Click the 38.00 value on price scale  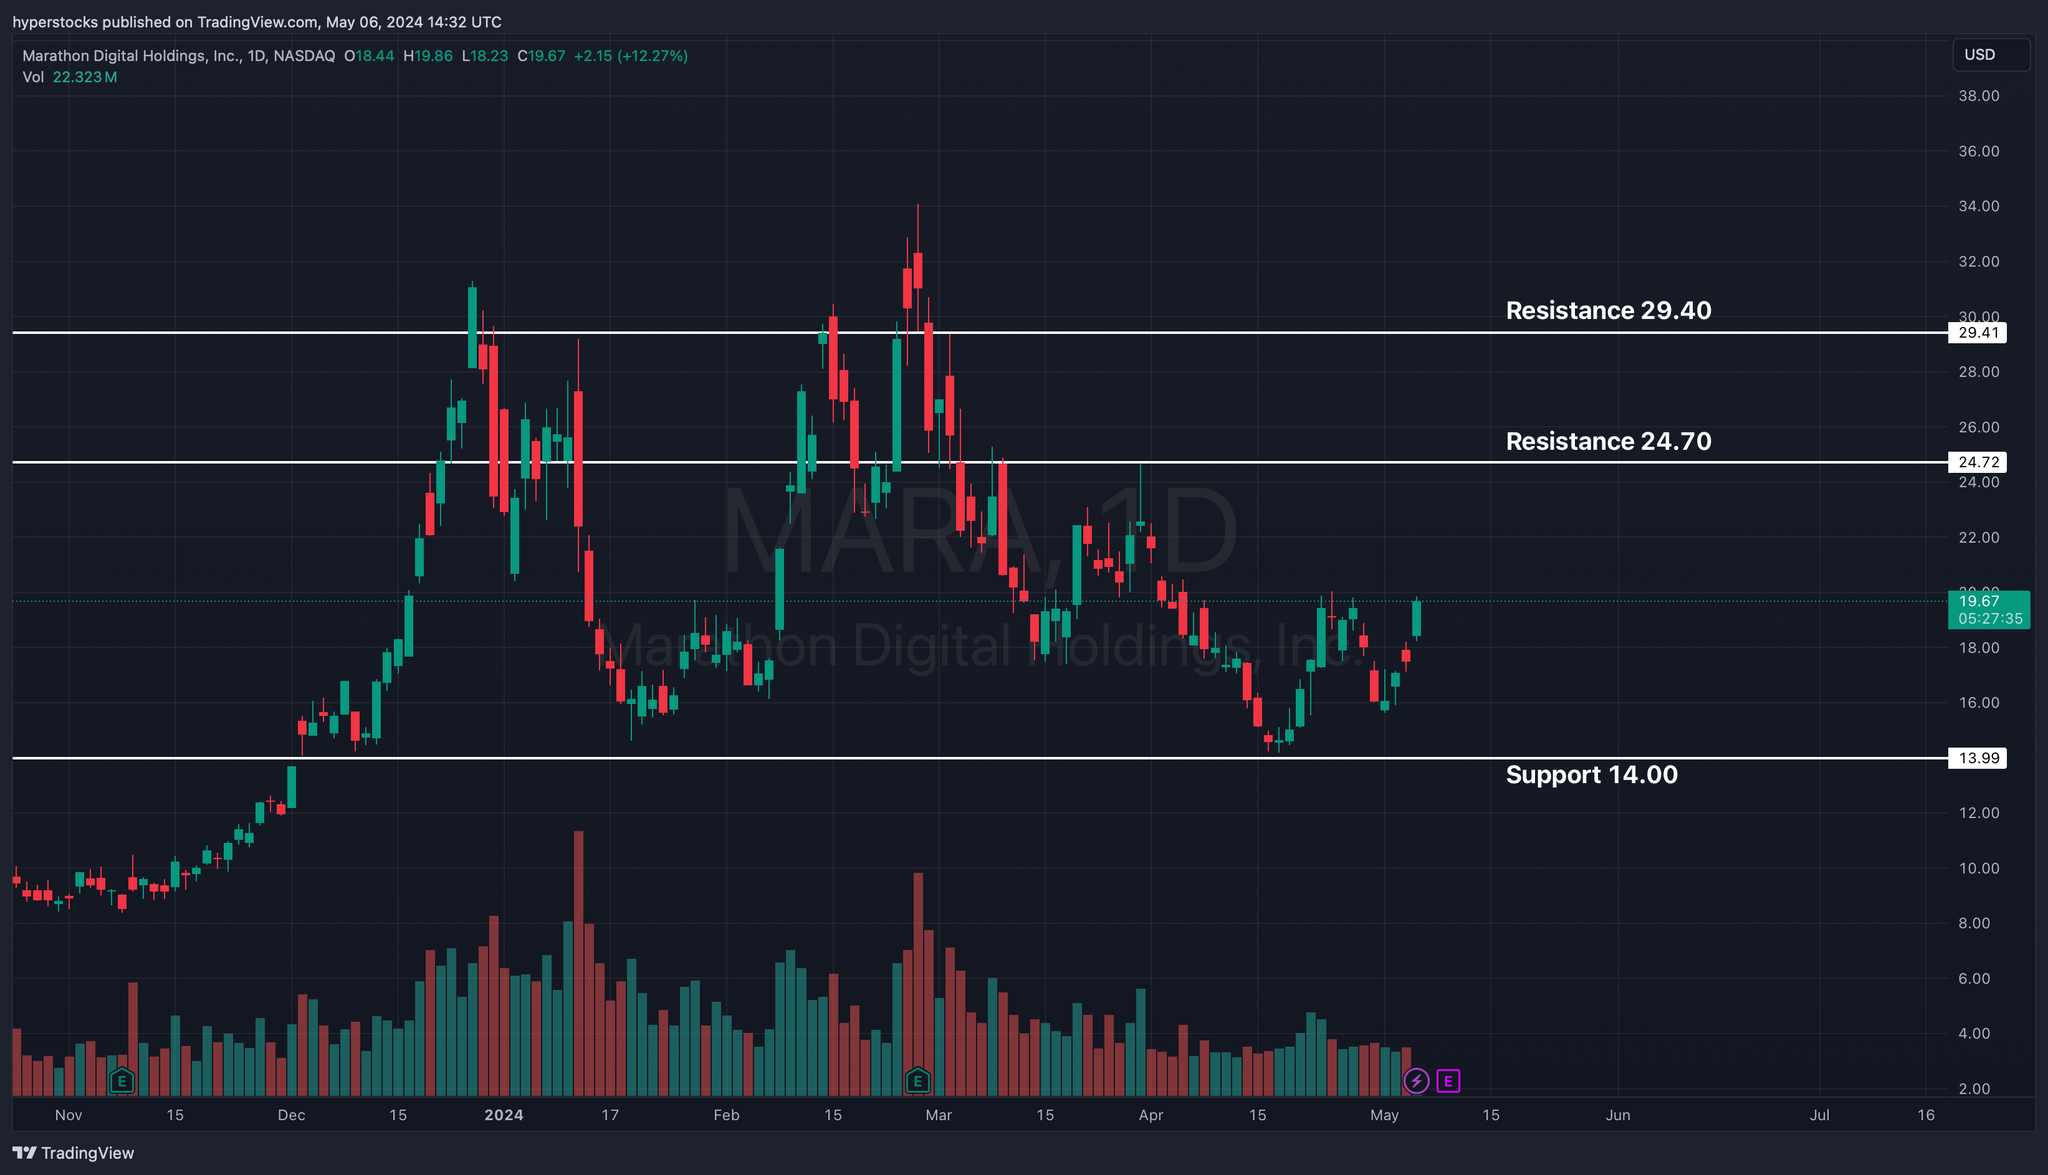pos(1978,96)
